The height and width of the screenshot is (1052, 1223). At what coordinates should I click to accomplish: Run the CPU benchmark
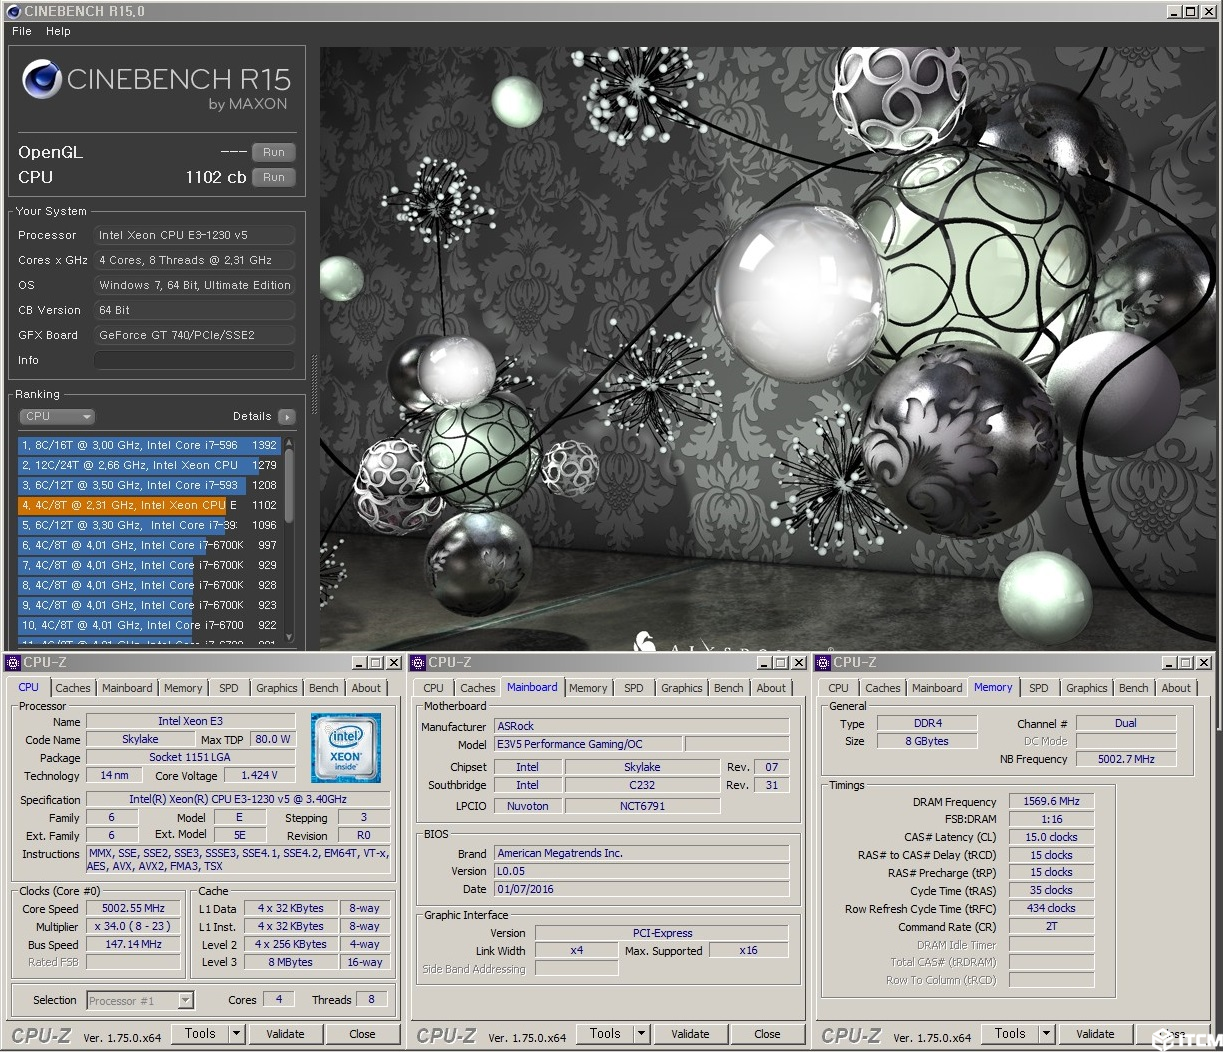pyautogui.click(x=274, y=177)
